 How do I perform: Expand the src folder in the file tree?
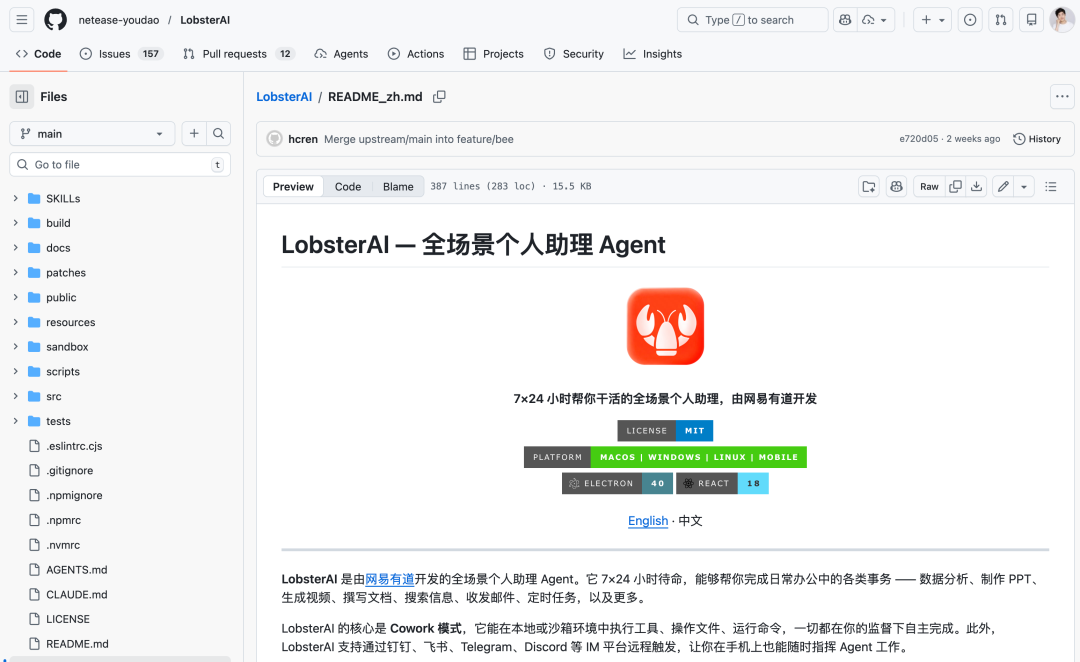15,396
